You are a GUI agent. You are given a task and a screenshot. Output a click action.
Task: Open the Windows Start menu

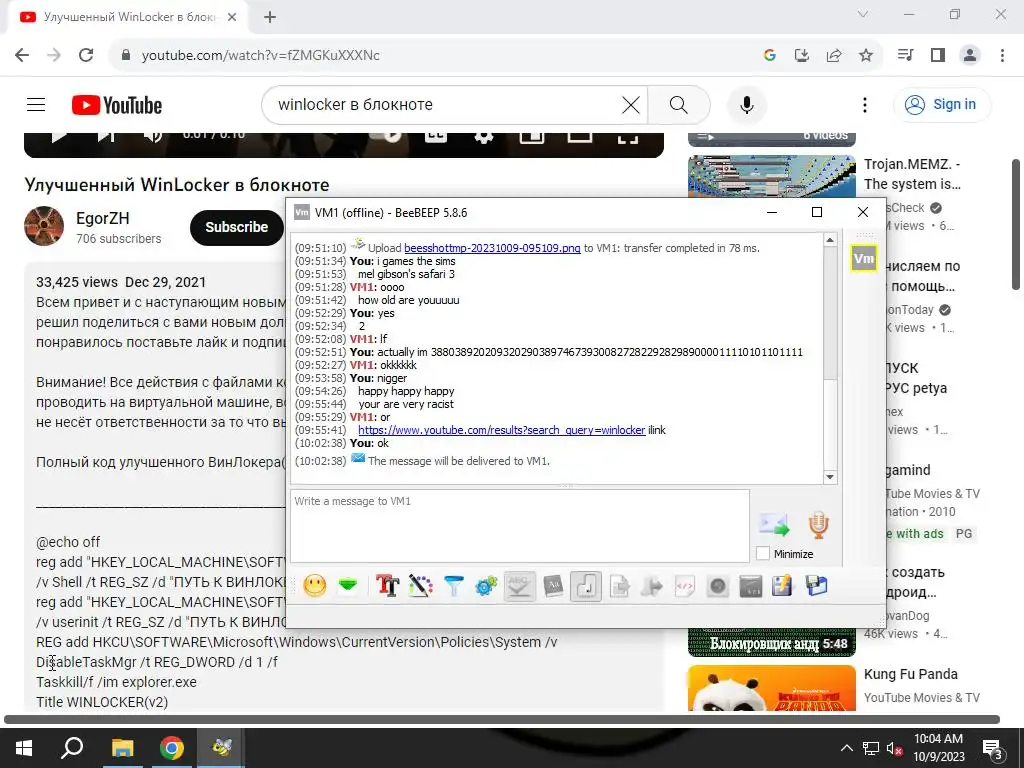coord(24,748)
